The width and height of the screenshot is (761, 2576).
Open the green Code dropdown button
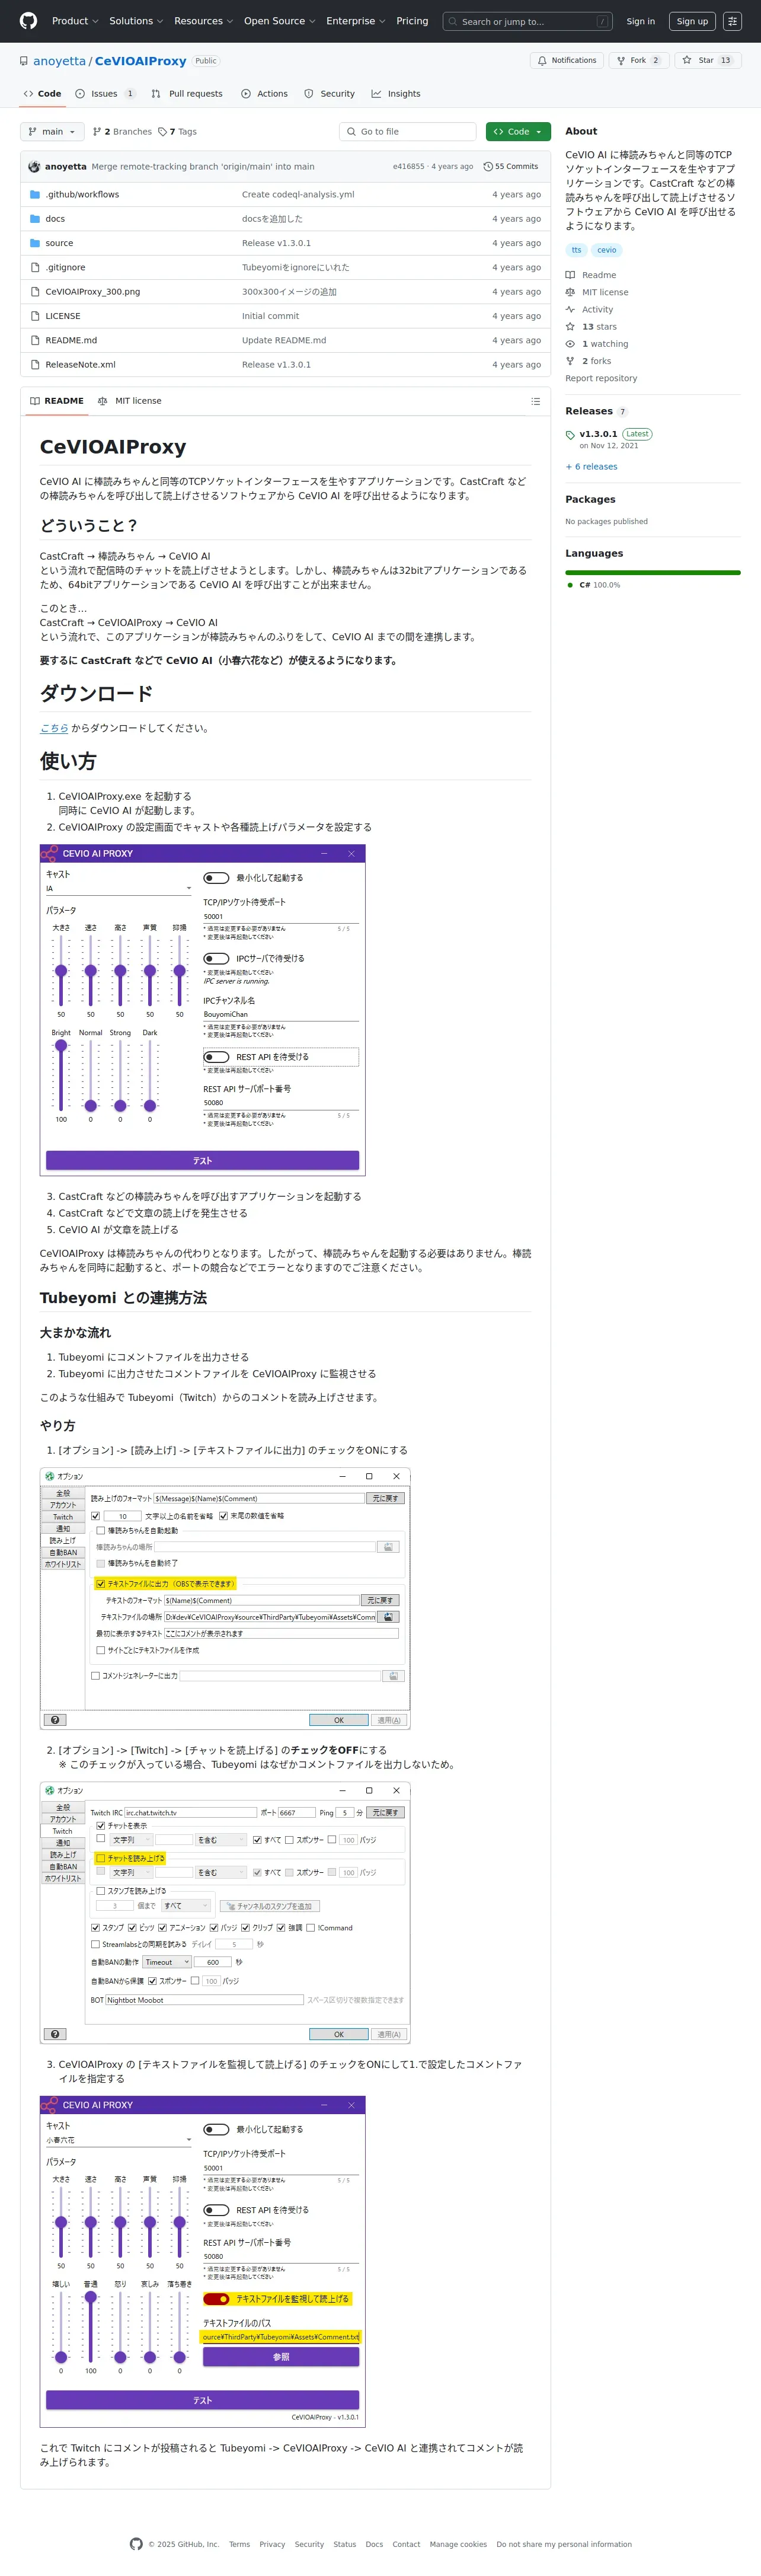[x=518, y=132]
